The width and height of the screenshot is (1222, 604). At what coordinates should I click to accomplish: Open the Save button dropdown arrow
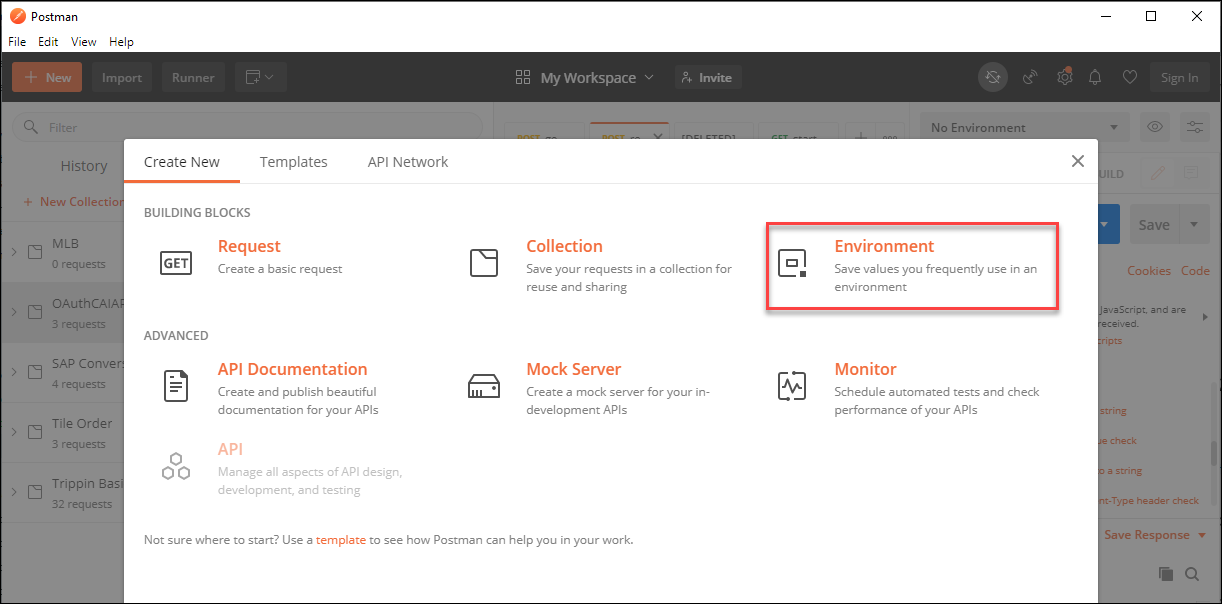tap(1194, 225)
